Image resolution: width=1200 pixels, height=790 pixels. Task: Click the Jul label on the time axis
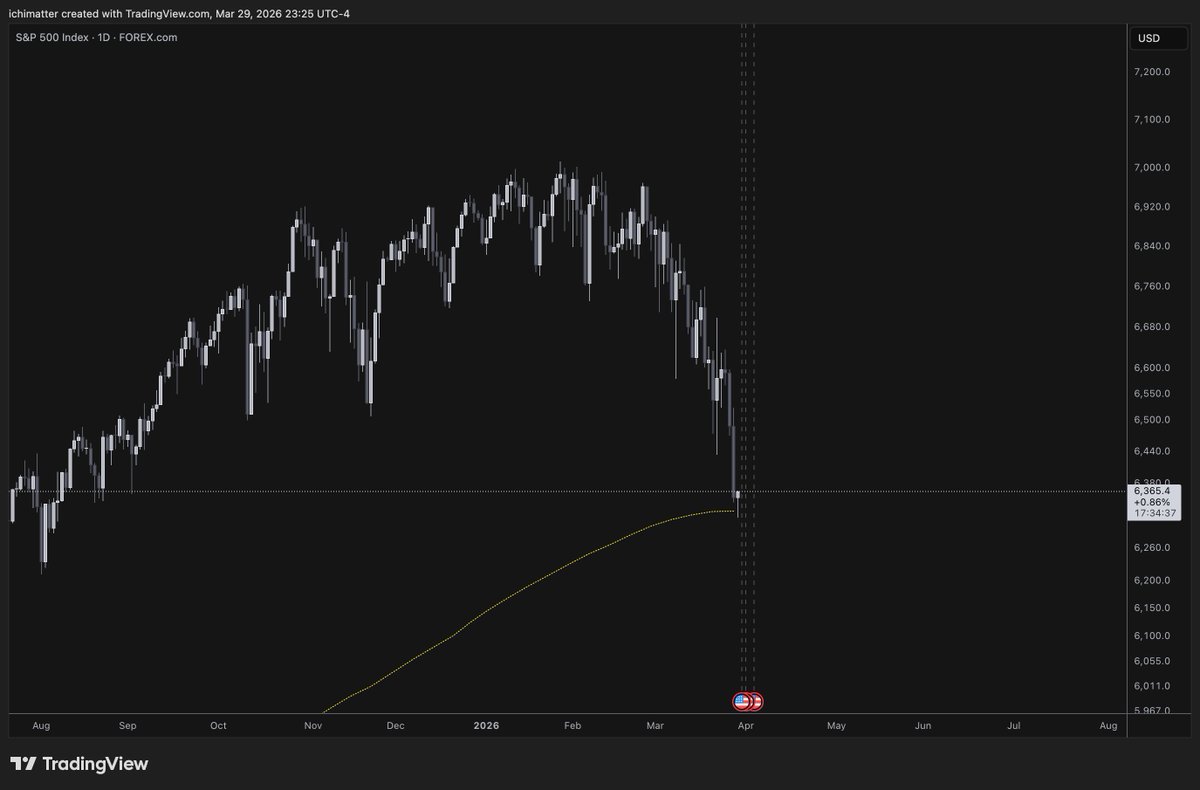click(x=1014, y=725)
